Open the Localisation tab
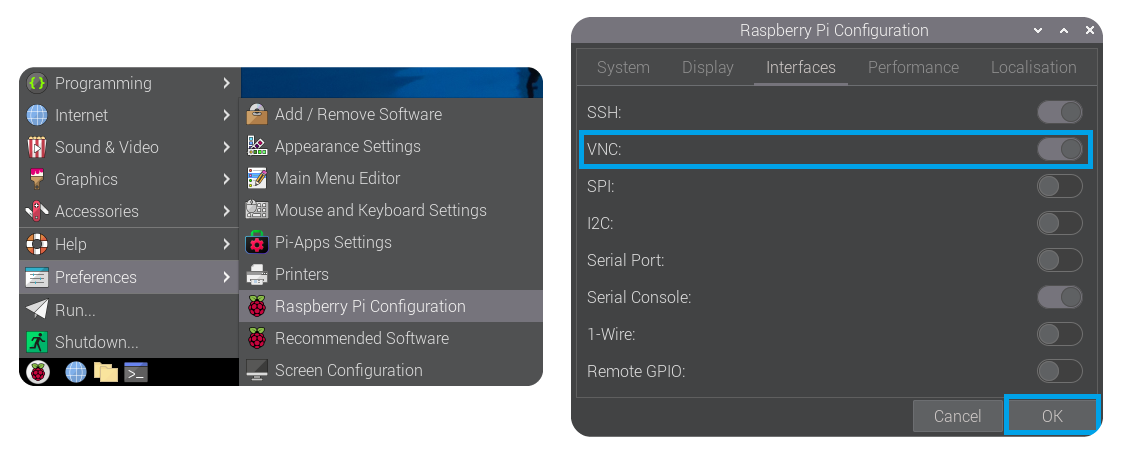 point(1033,67)
